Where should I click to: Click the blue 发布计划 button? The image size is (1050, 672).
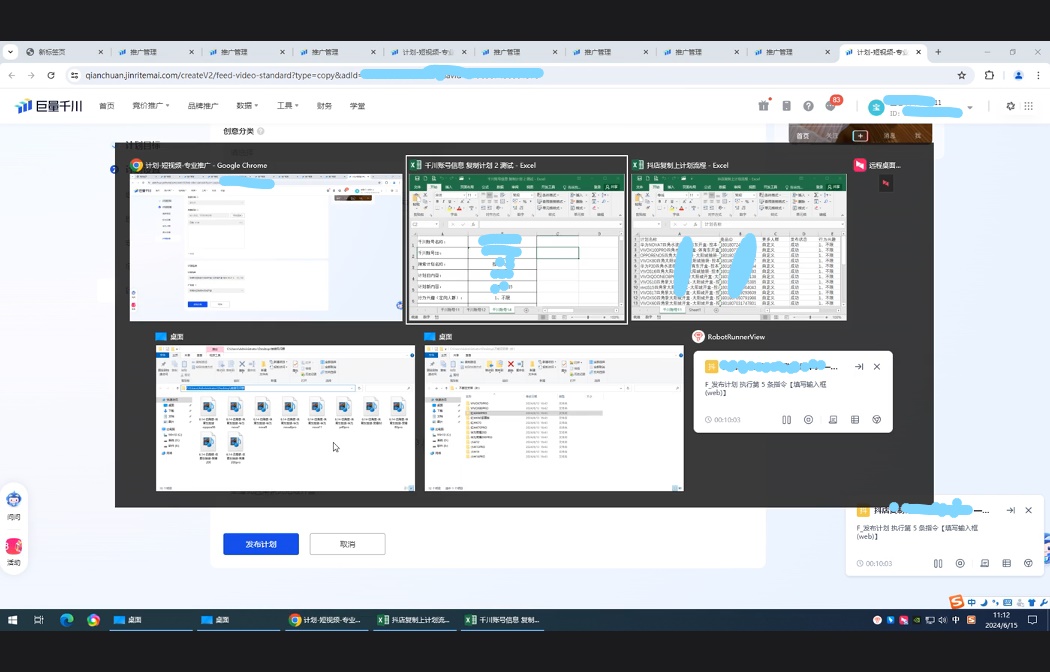(x=261, y=544)
